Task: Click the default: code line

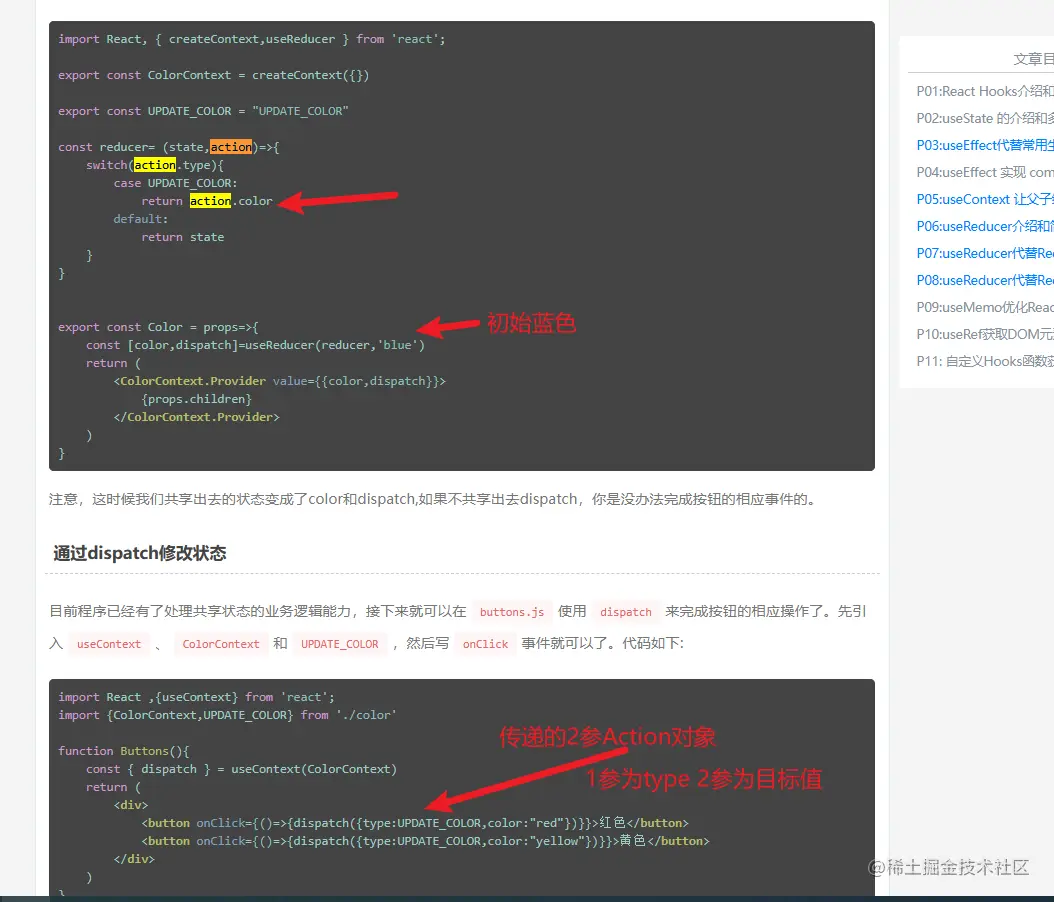Action: (140, 219)
